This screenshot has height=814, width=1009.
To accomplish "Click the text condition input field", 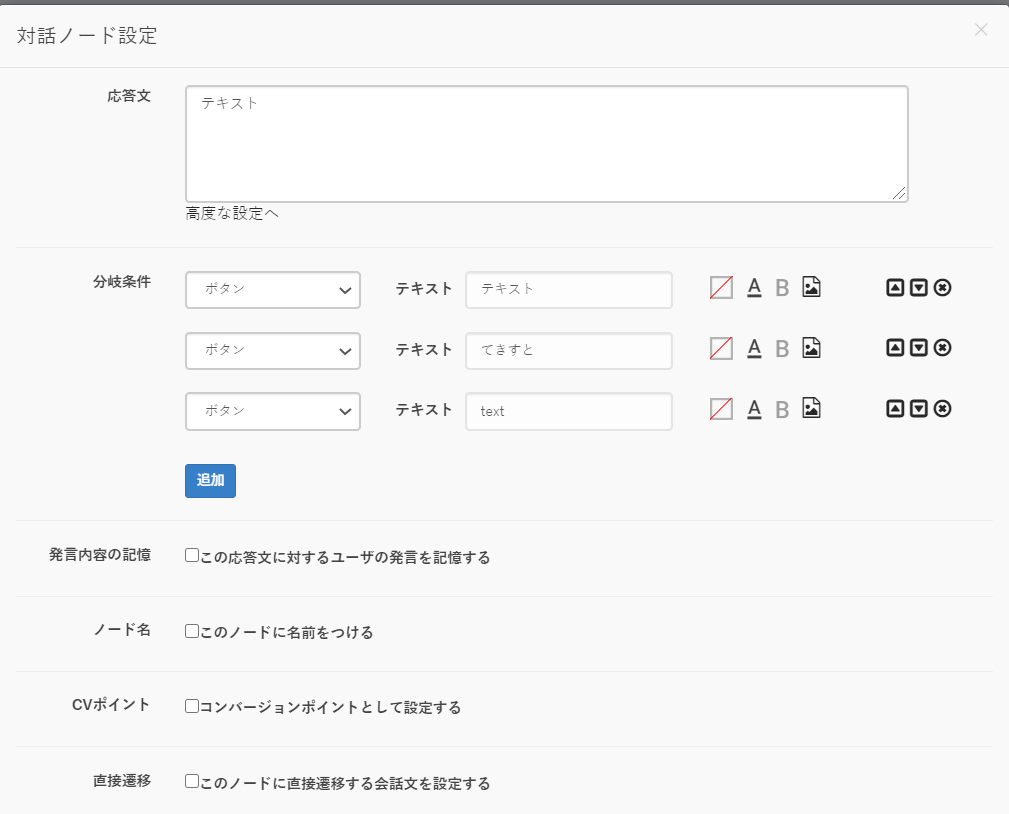I will pyautogui.click(x=569, y=411).
